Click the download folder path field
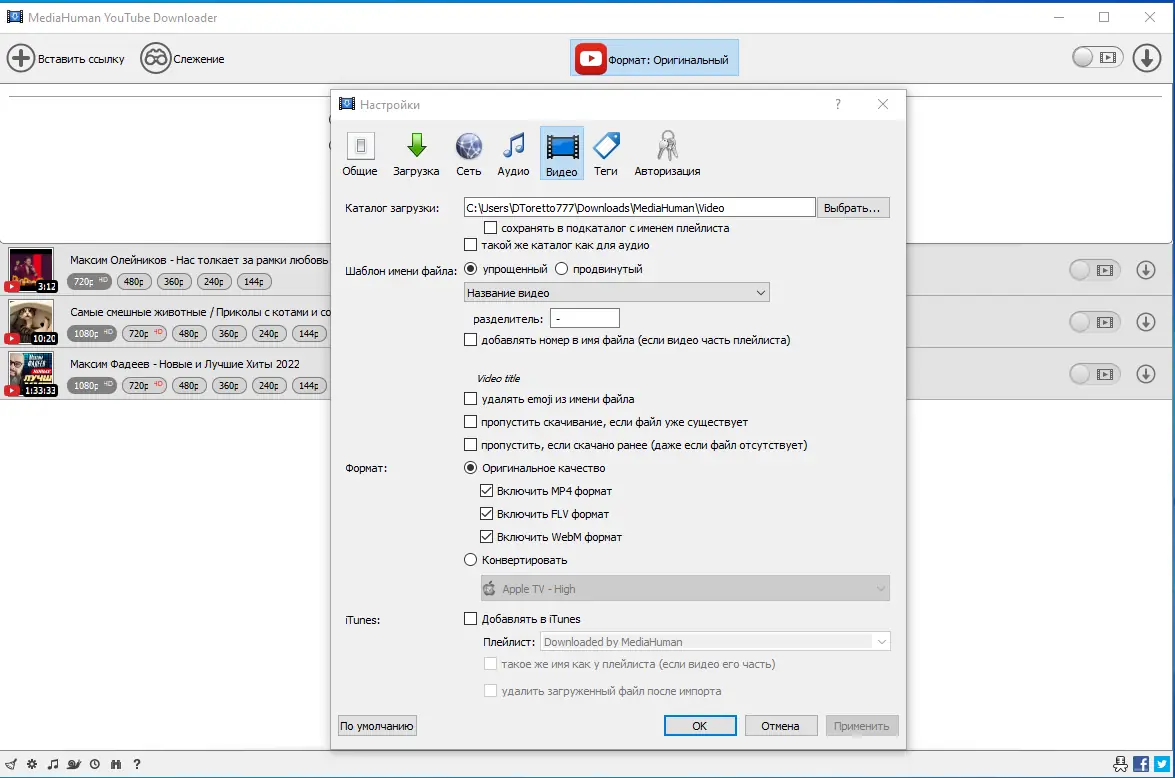The width and height of the screenshot is (1175, 778). [x=639, y=208]
